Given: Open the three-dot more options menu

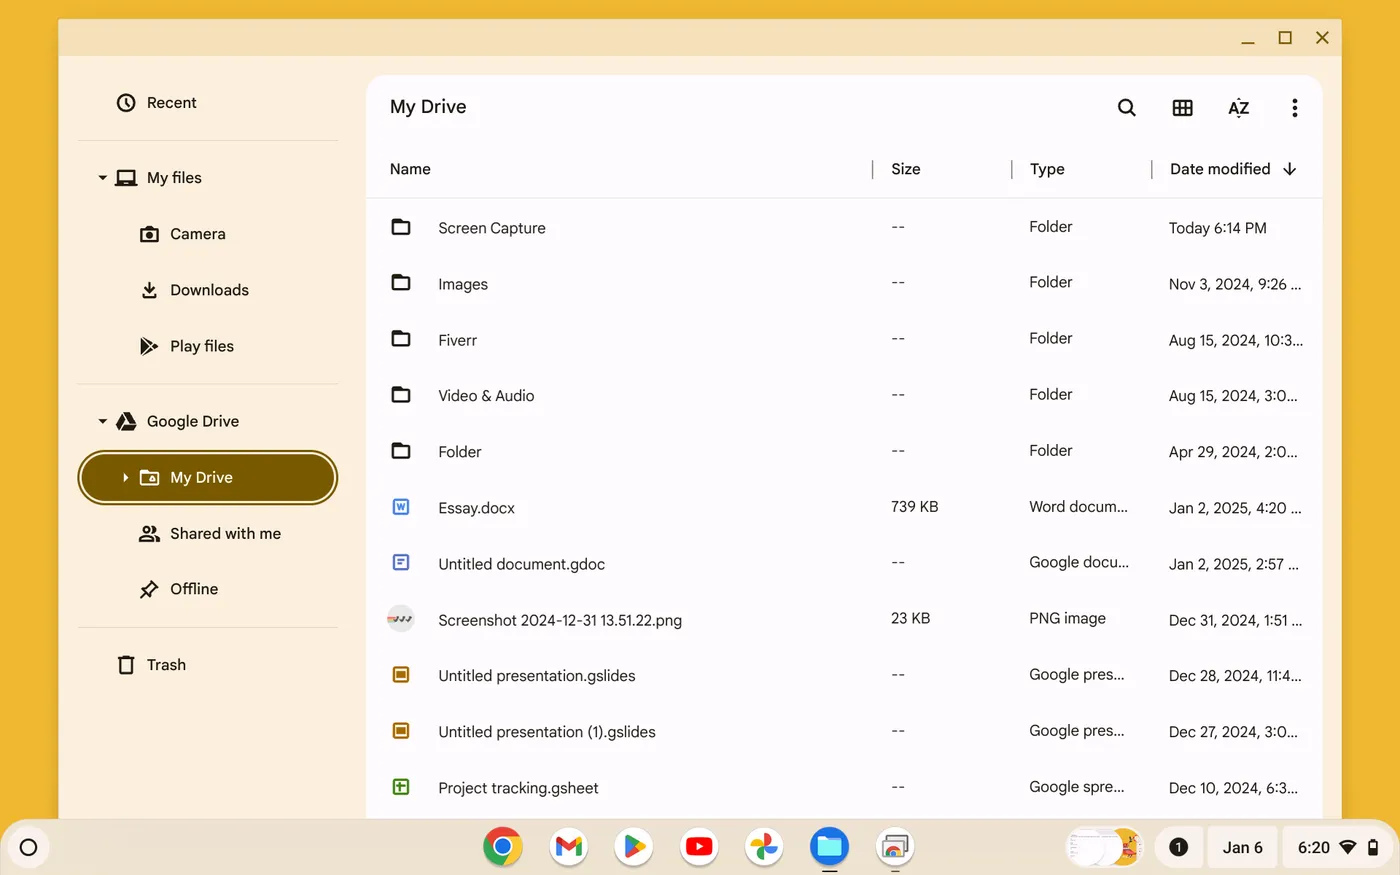Looking at the screenshot, I should tap(1294, 108).
